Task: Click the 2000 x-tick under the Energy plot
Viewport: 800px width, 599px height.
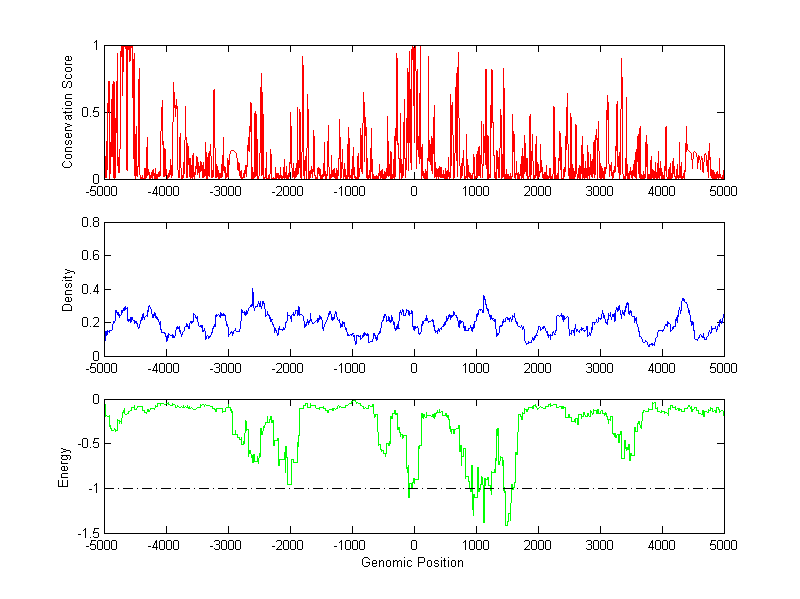Action: pos(537,545)
